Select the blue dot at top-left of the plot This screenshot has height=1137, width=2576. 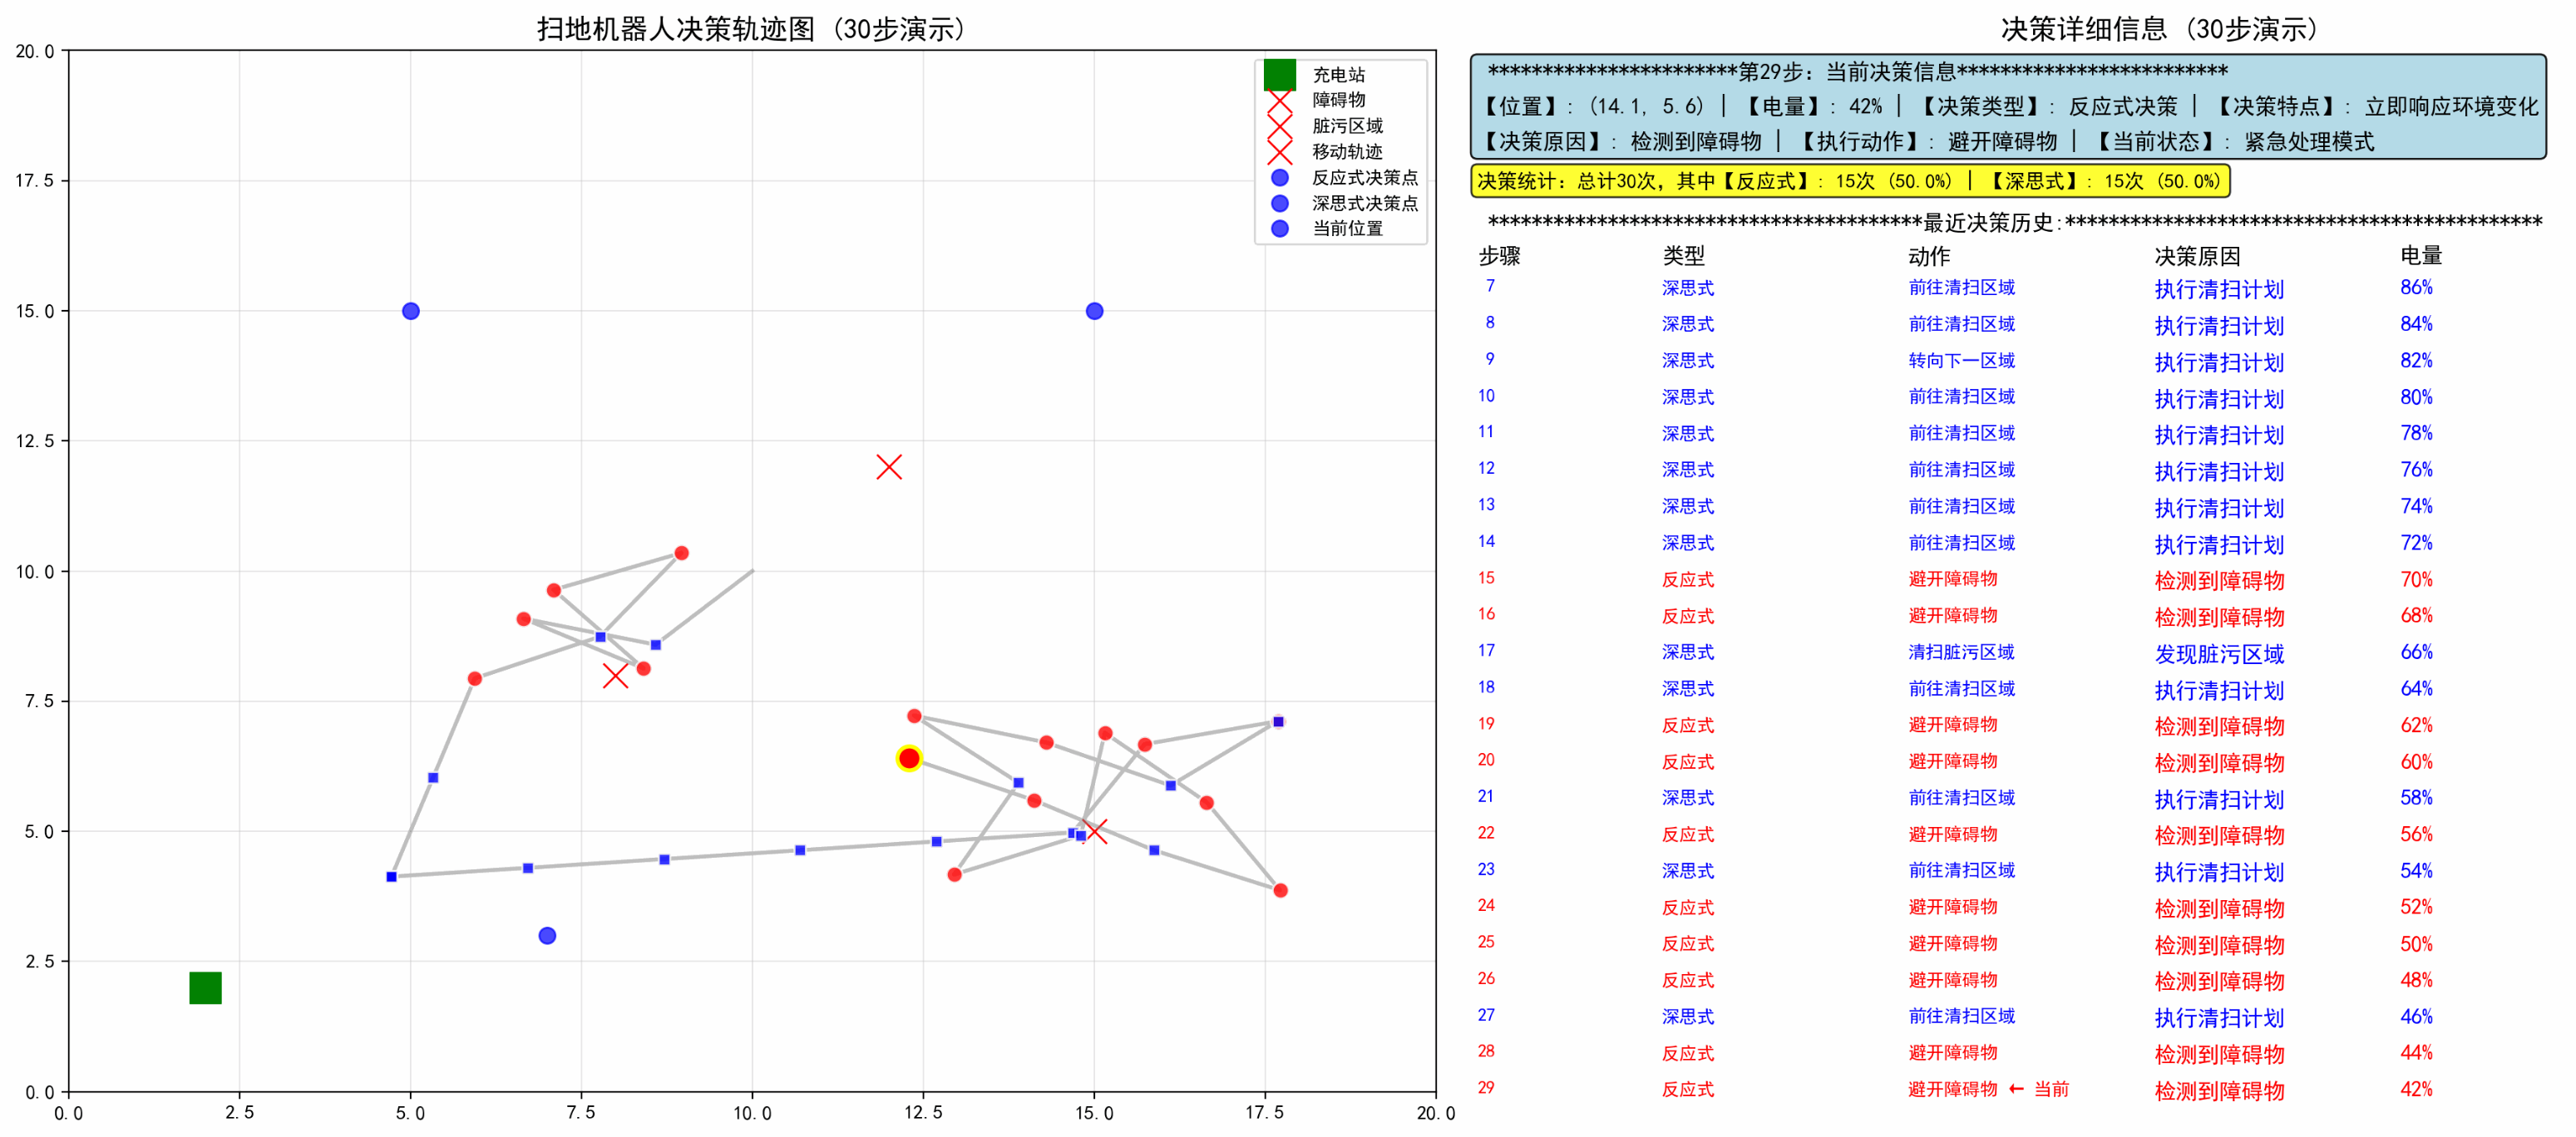click(x=410, y=311)
